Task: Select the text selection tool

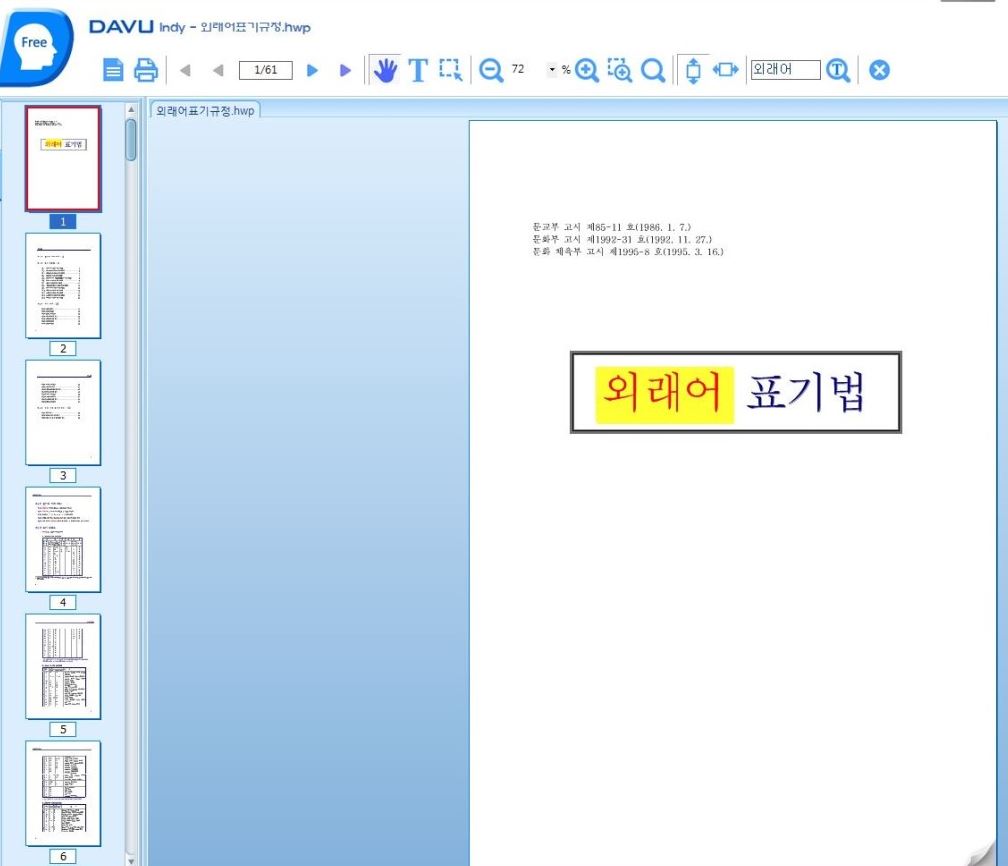Action: 417,70
